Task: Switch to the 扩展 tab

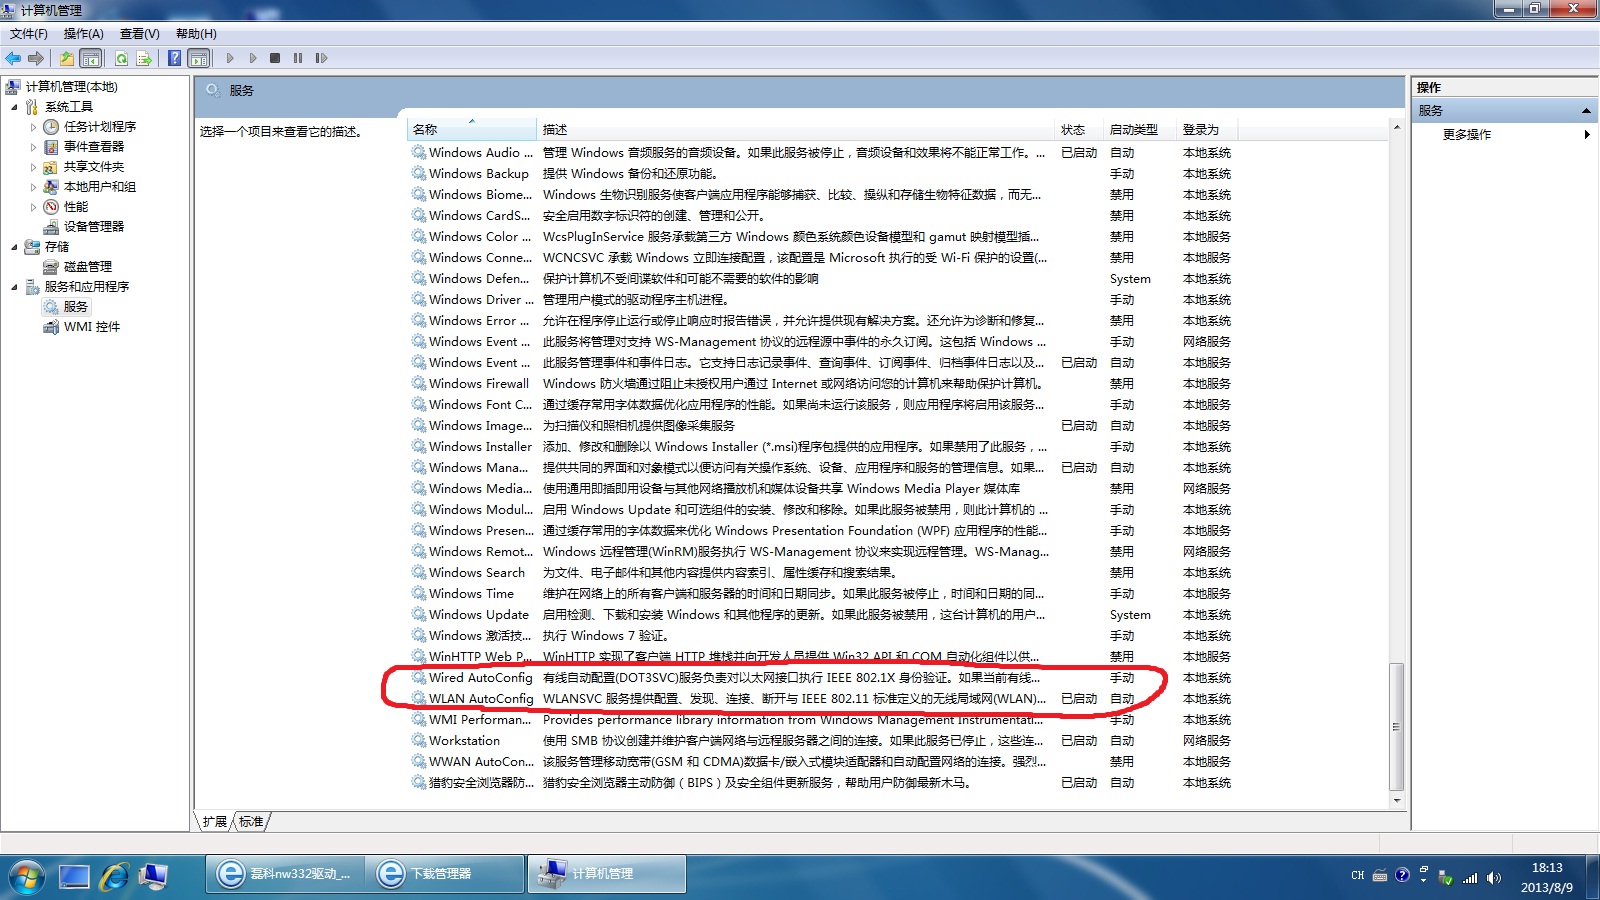Action: point(215,822)
